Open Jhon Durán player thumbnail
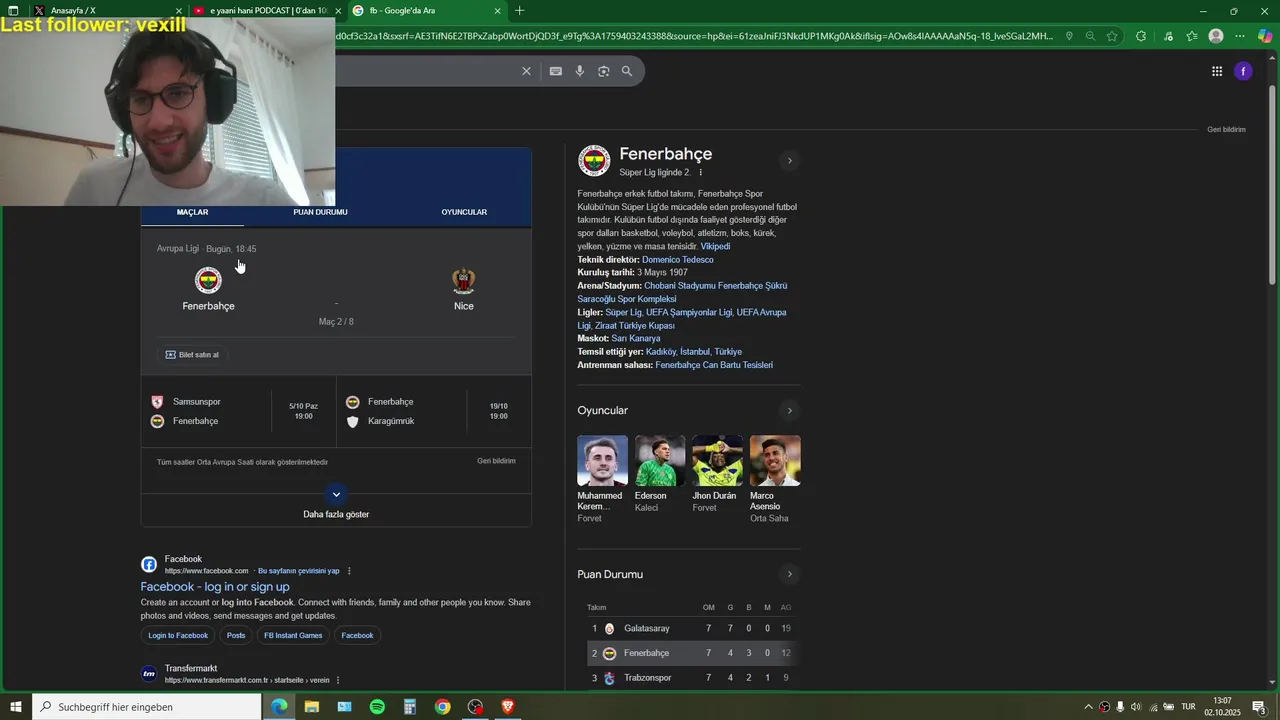This screenshot has width=1280, height=720. tap(718, 461)
